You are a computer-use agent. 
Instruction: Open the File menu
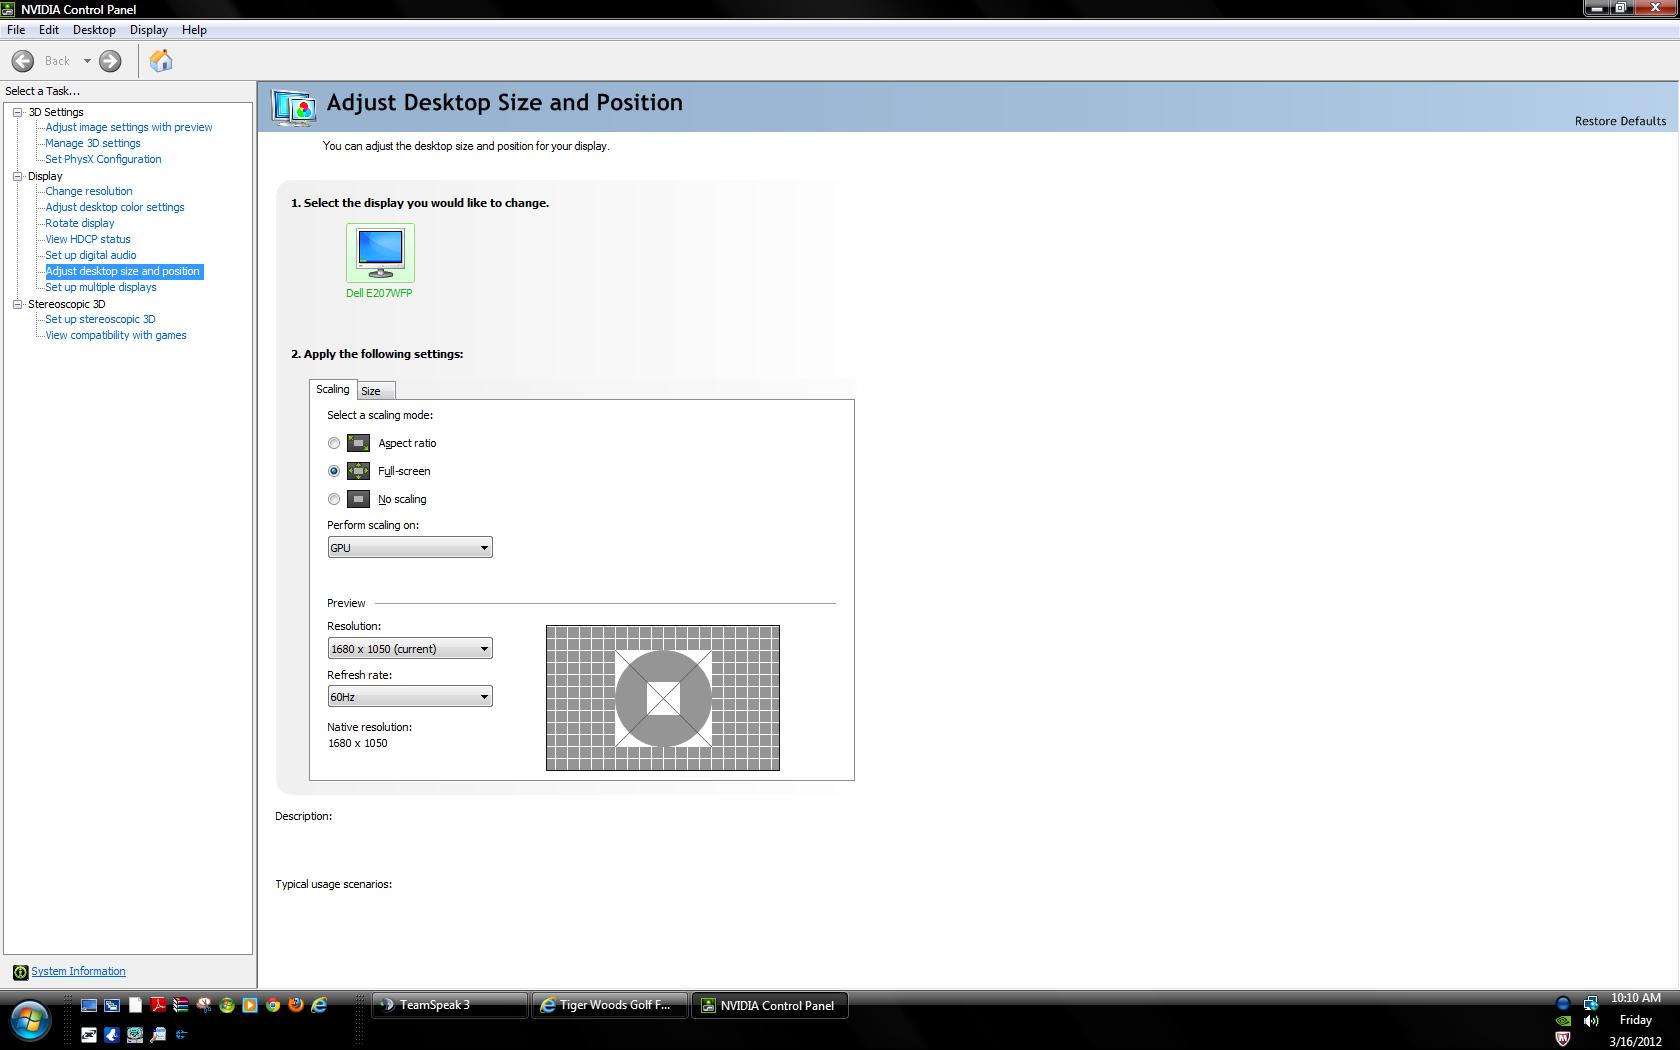pyautogui.click(x=16, y=30)
